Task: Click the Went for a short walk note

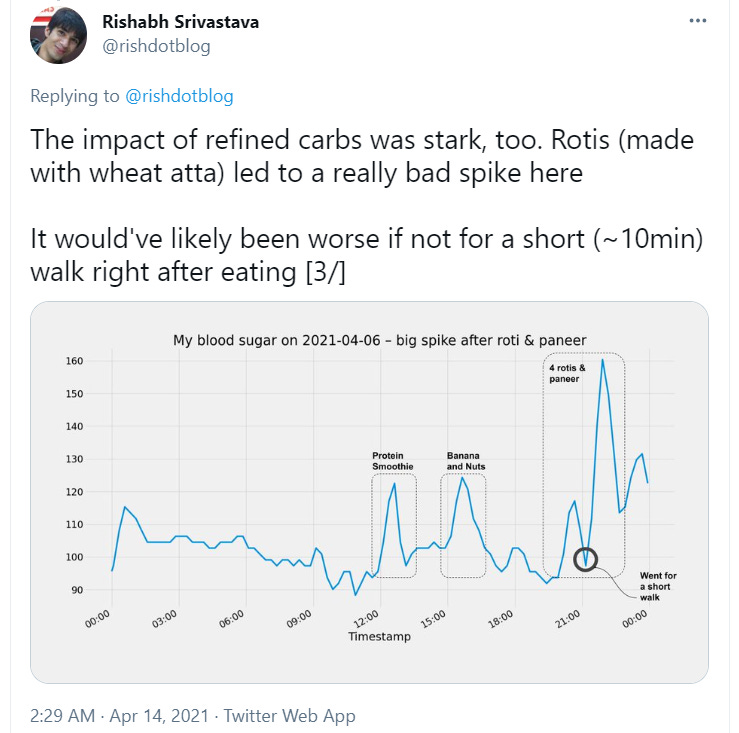Action: pyautogui.click(x=658, y=586)
